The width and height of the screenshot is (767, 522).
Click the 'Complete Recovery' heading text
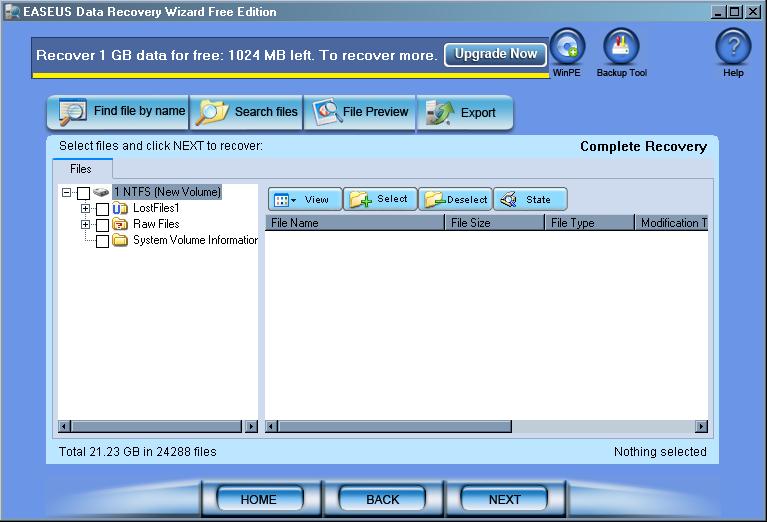[643, 147]
